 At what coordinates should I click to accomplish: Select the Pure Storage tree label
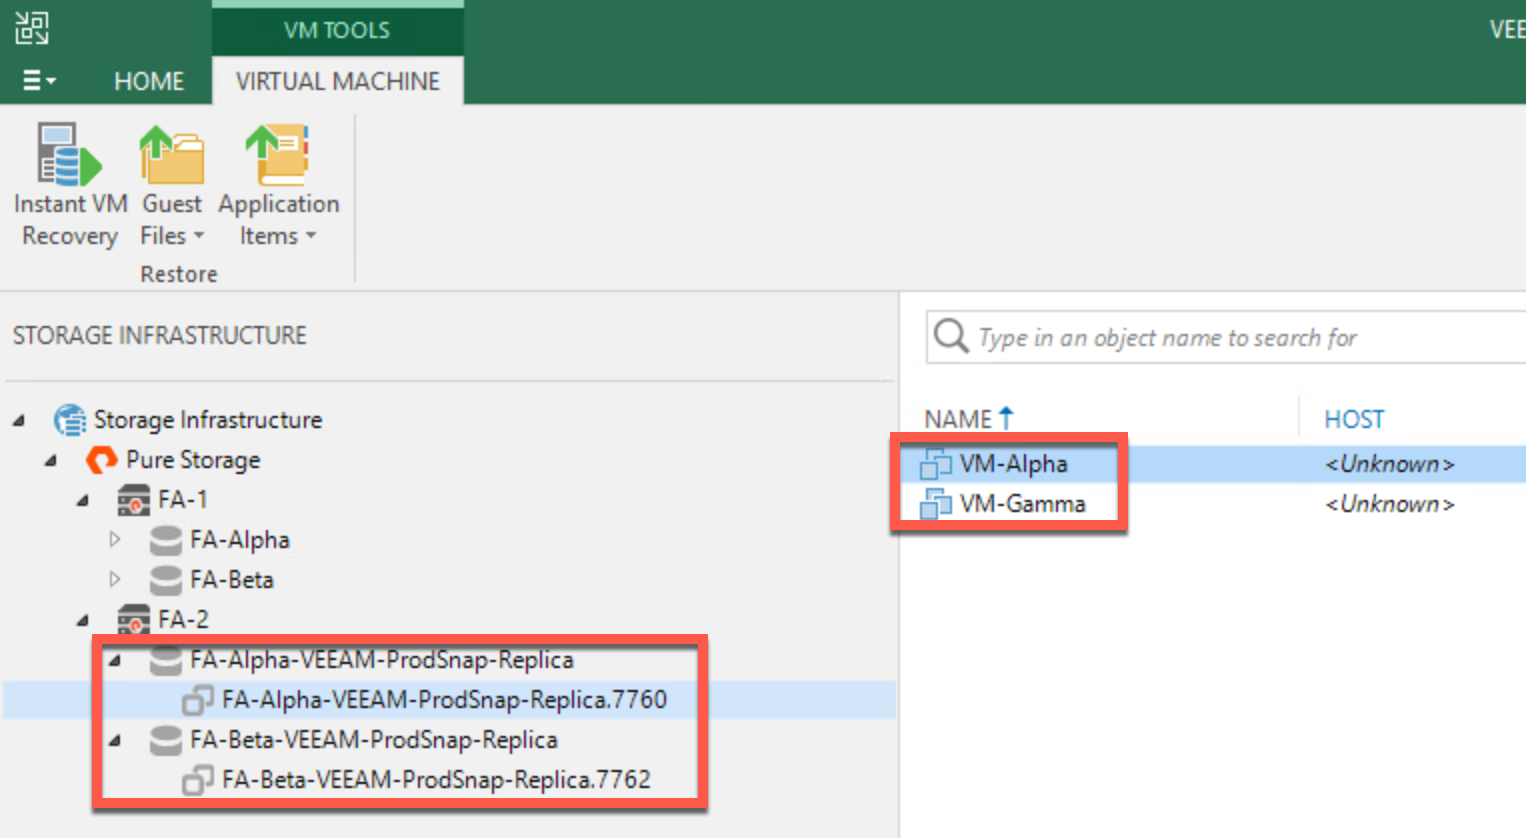point(193,460)
